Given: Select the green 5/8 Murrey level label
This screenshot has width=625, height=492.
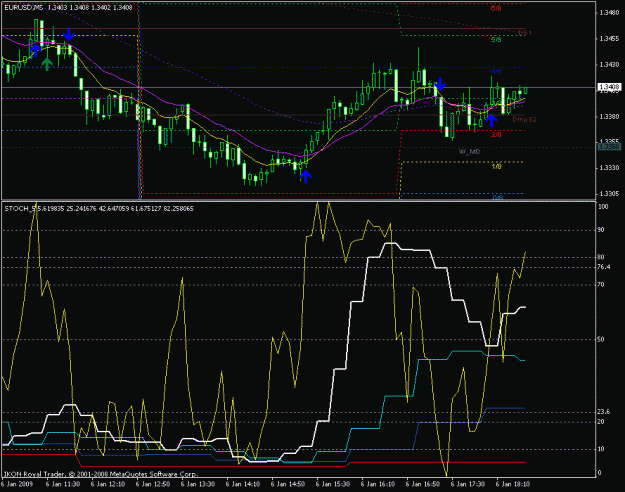Looking at the screenshot, I should pyautogui.click(x=496, y=40).
